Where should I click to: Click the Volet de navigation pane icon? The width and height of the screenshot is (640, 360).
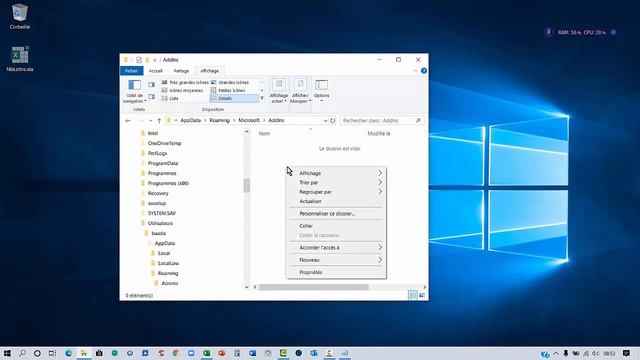[134, 85]
